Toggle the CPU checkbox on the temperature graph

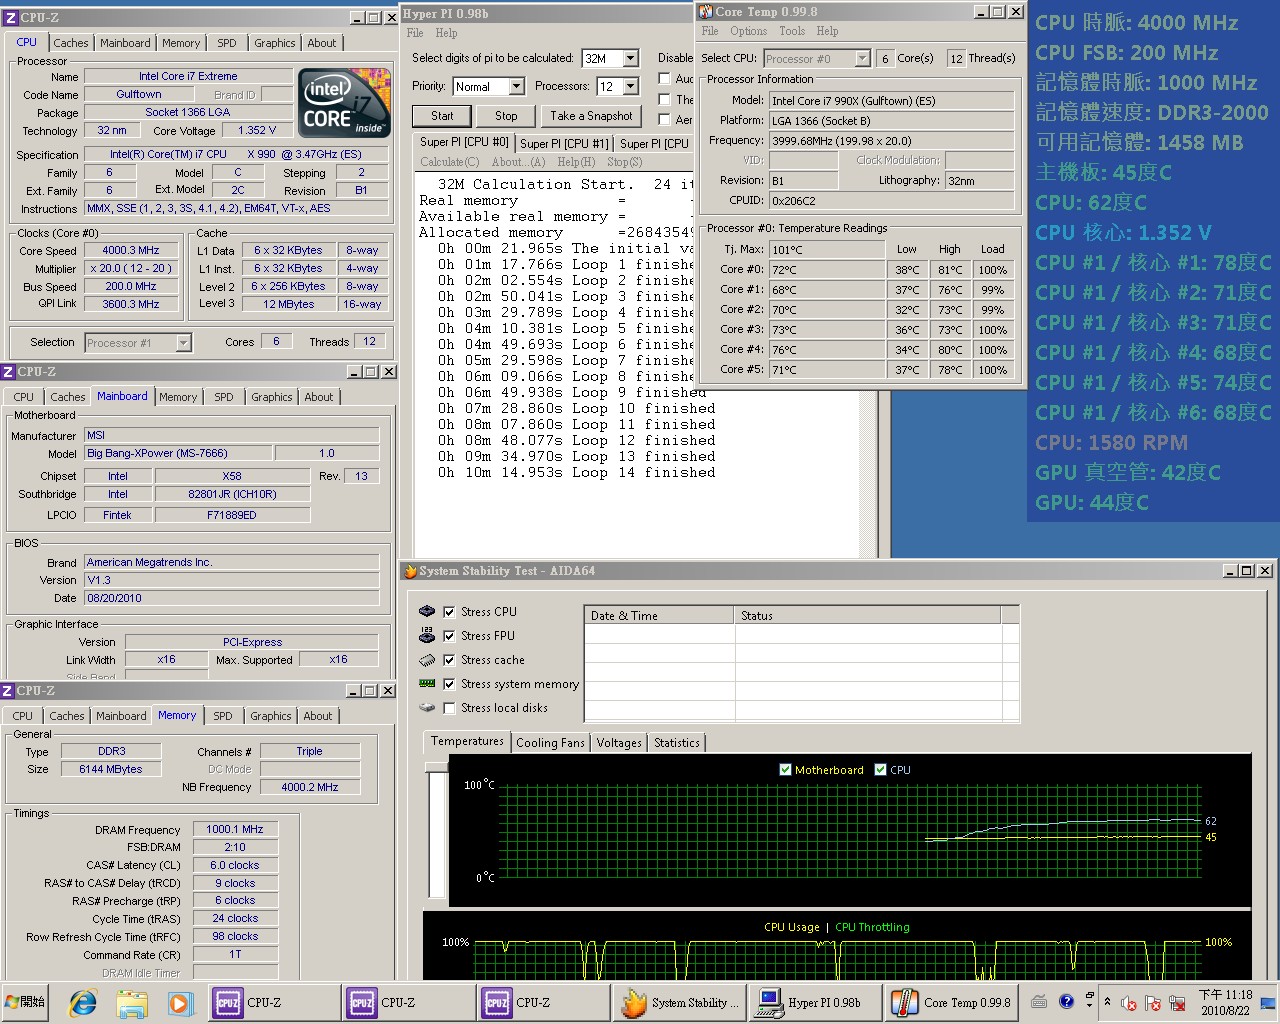[x=880, y=769]
